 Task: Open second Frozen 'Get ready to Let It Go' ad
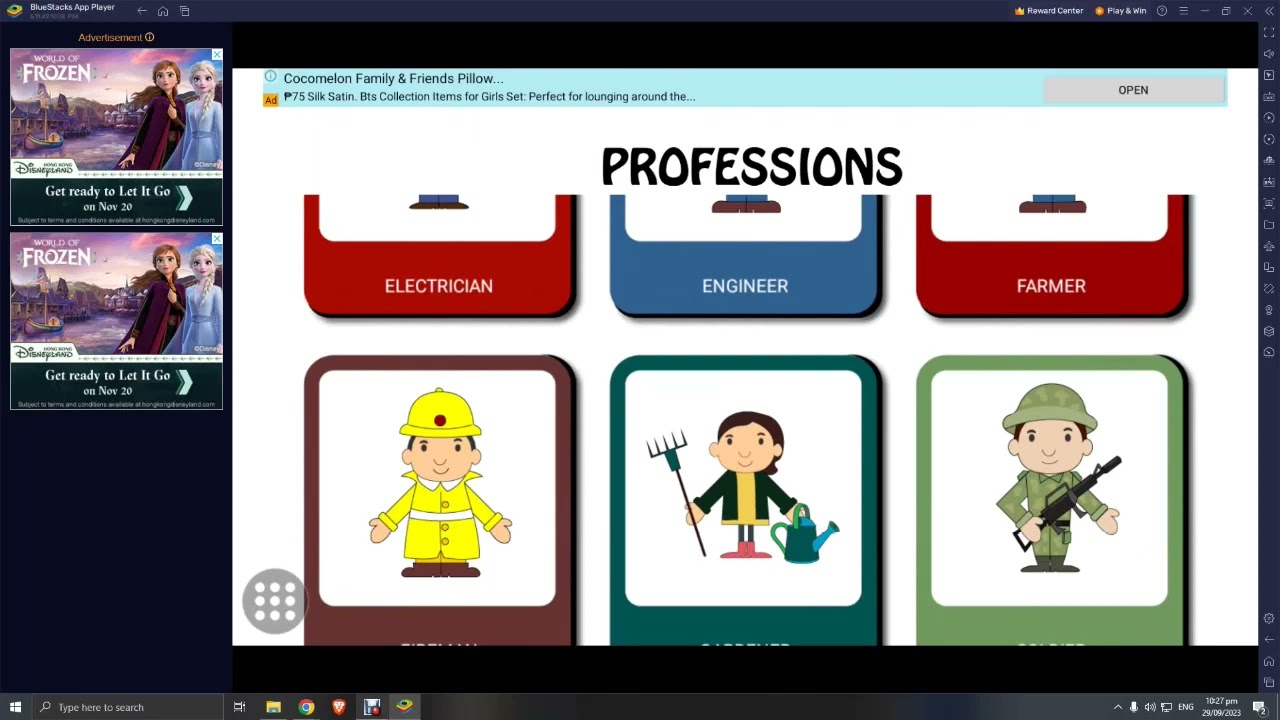tap(116, 321)
